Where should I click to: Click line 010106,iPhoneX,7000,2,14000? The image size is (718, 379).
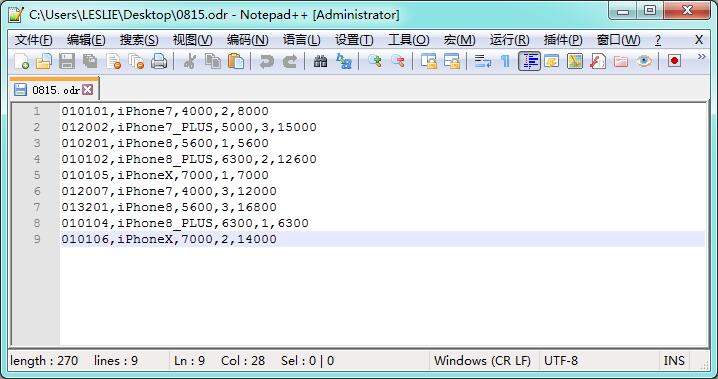pyautogui.click(x=169, y=239)
